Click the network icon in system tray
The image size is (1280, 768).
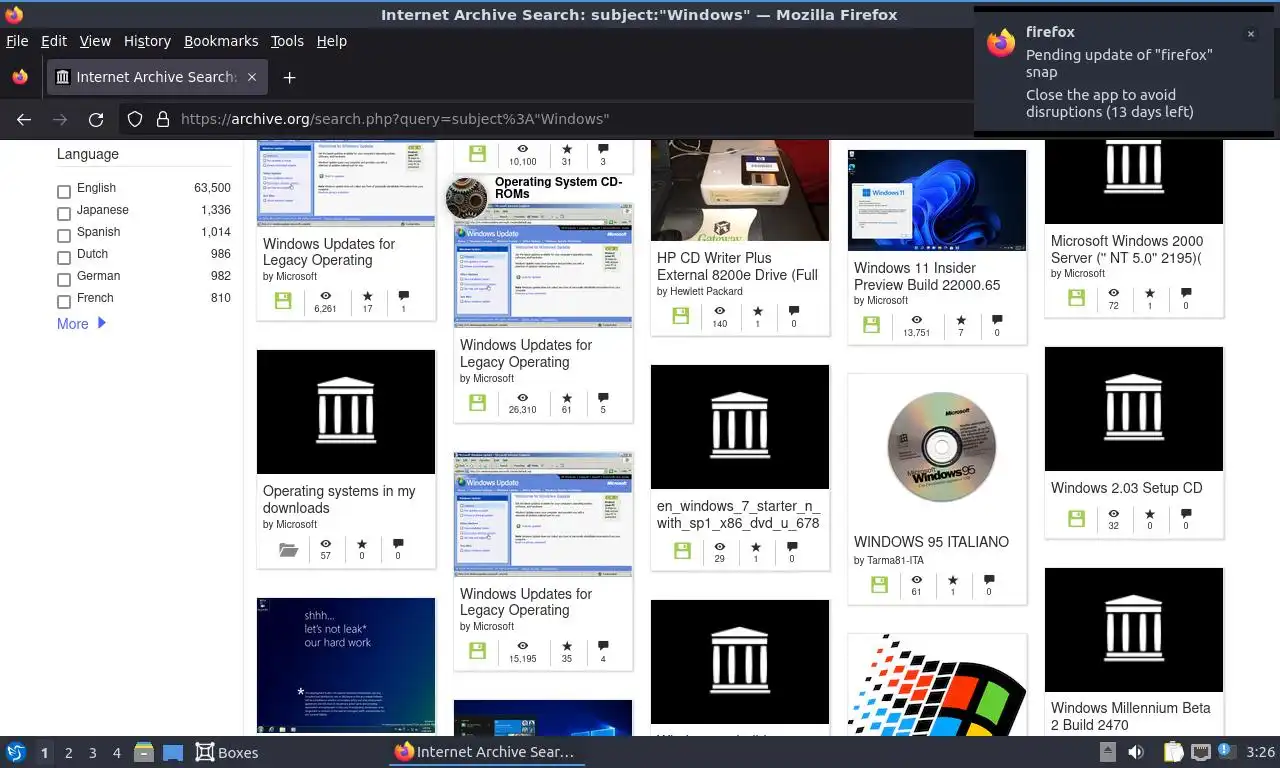pyautogui.click(x=1201, y=752)
